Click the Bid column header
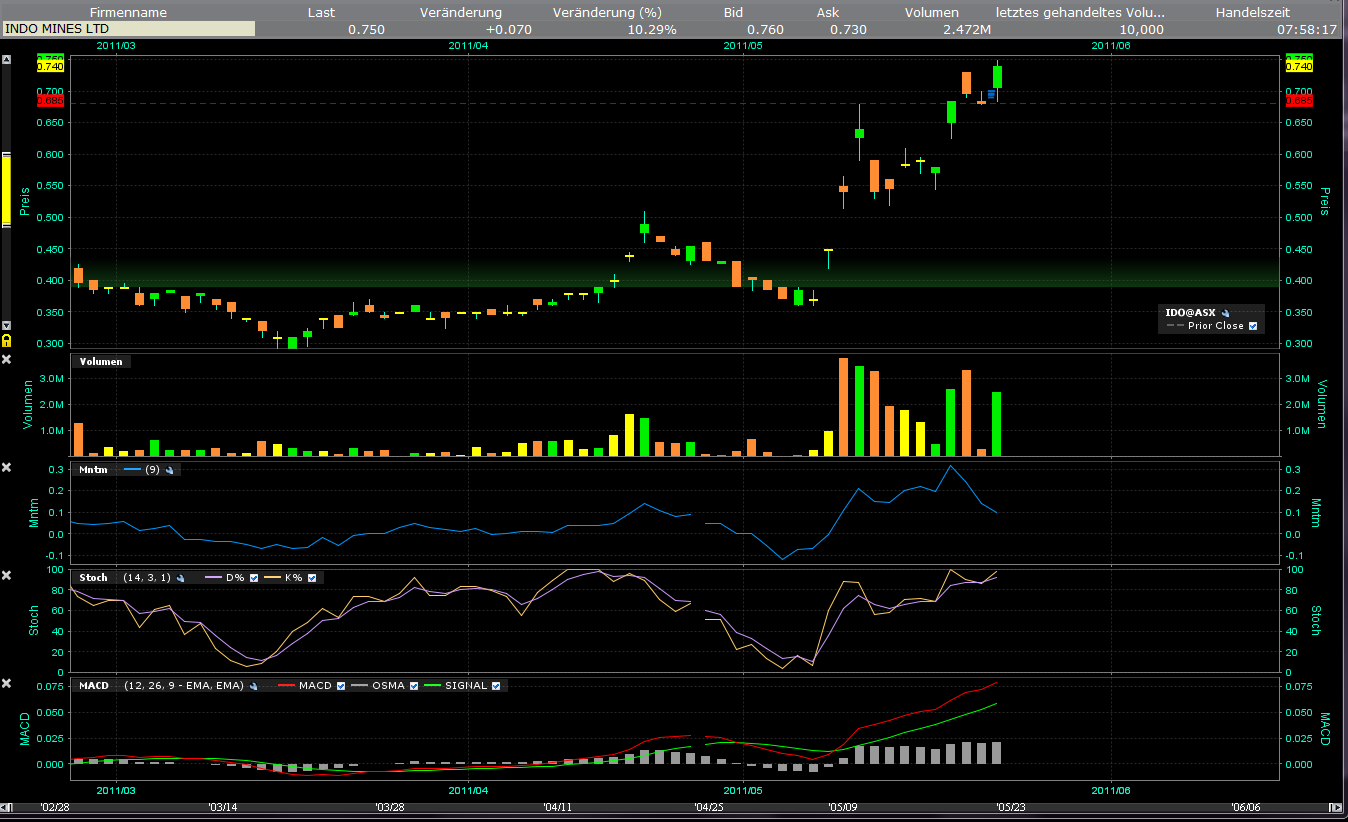This screenshot has width=1348, height=822. 733,13
